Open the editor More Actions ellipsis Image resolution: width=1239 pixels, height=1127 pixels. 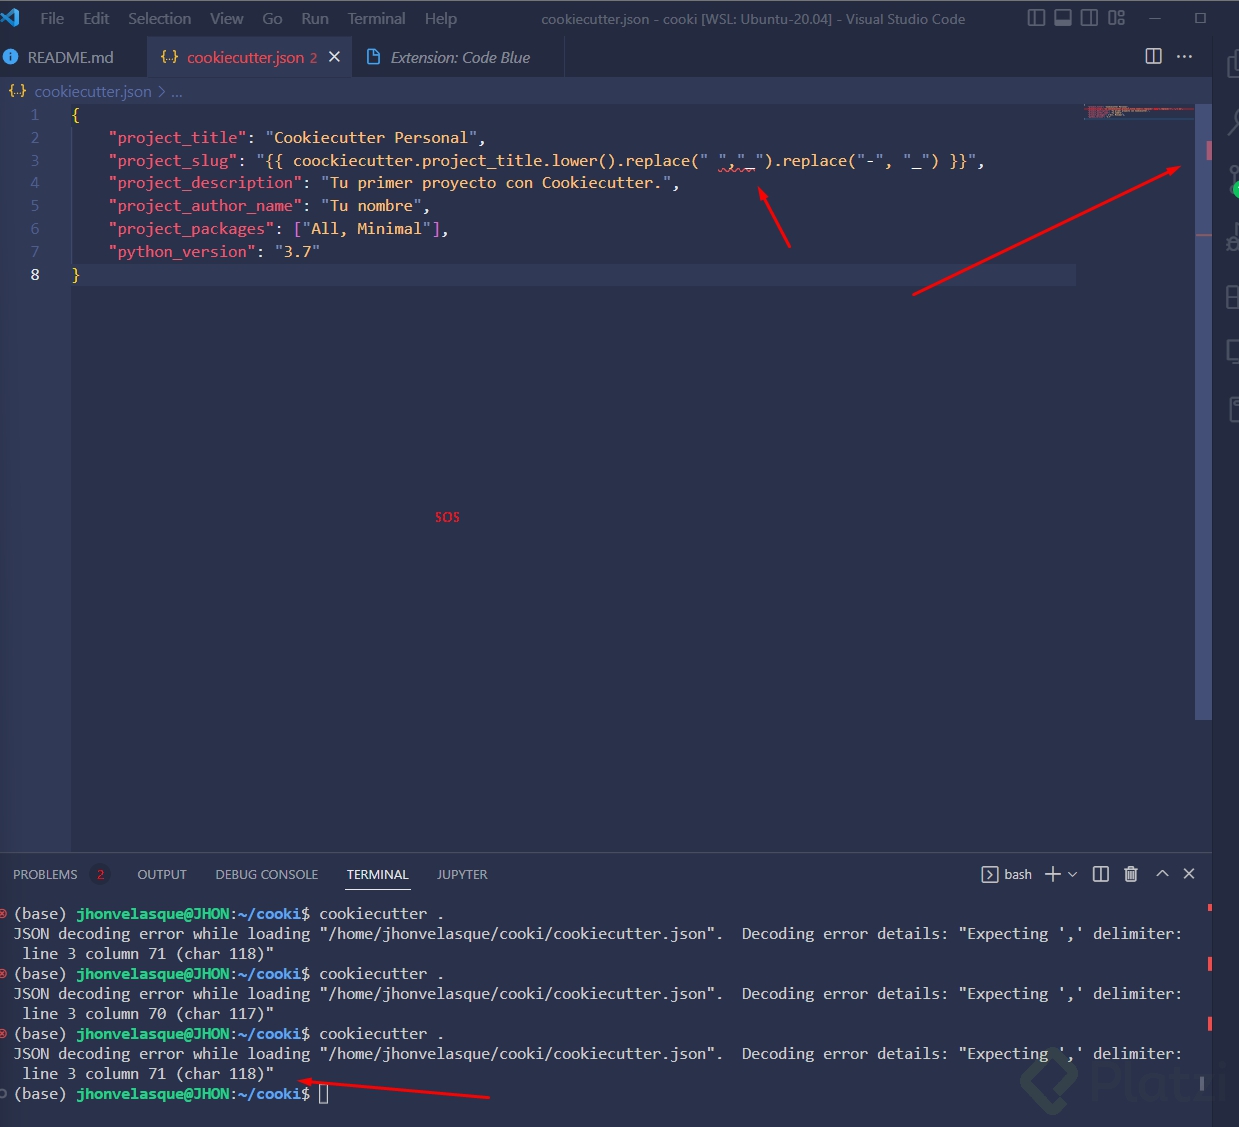[1185, 57]
